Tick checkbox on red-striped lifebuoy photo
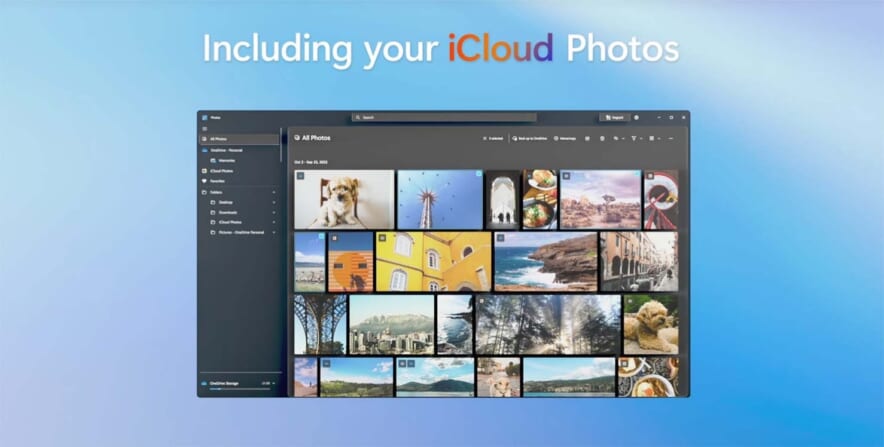 pos(650,176)
